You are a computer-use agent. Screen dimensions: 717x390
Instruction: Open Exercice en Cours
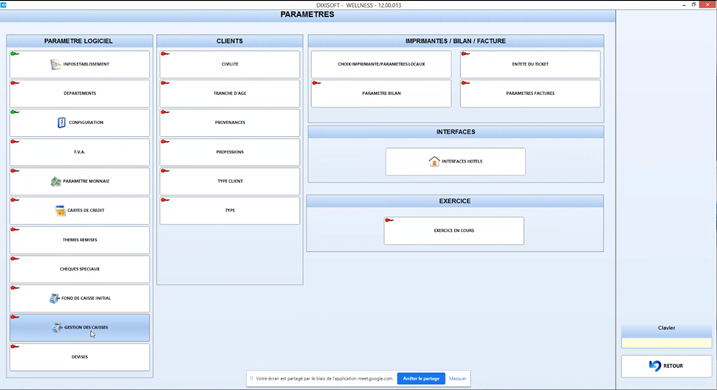[454, 231]
